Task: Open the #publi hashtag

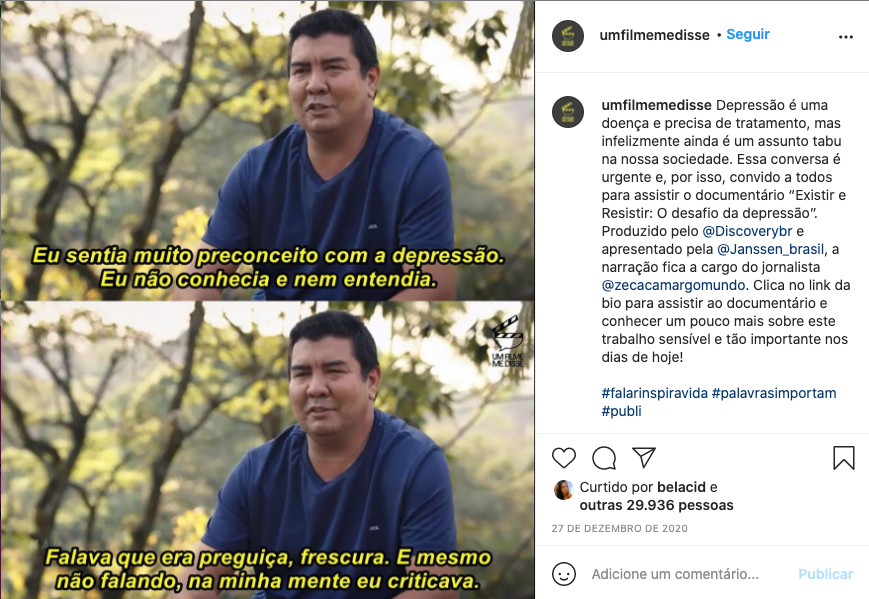Action: [621, 411]
